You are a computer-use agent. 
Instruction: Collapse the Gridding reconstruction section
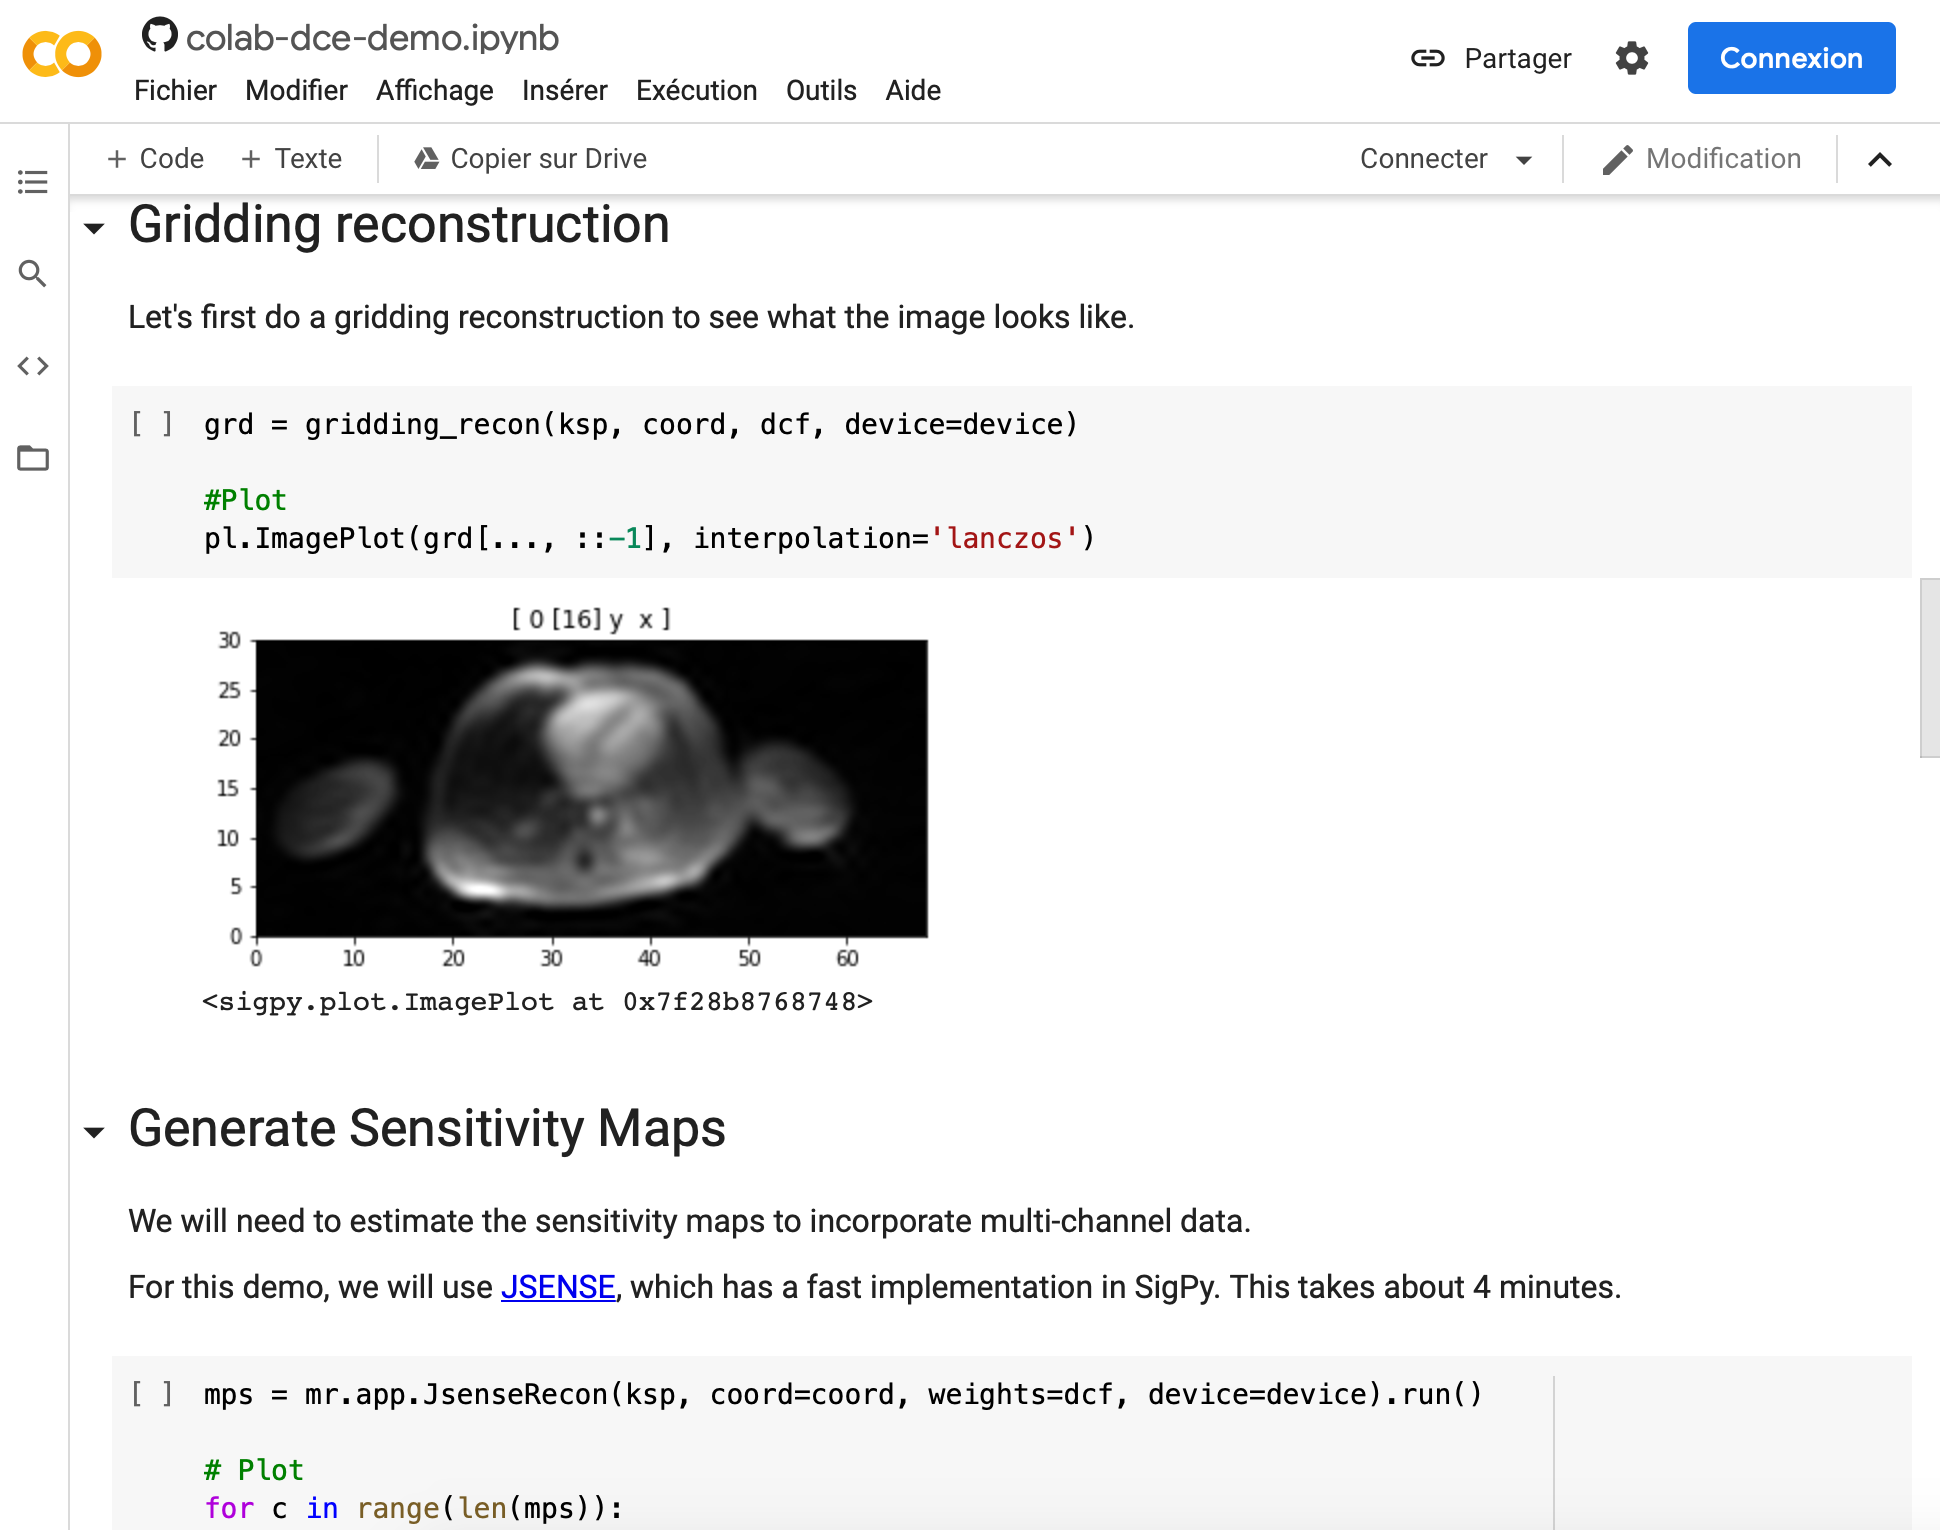pos(95,228)
